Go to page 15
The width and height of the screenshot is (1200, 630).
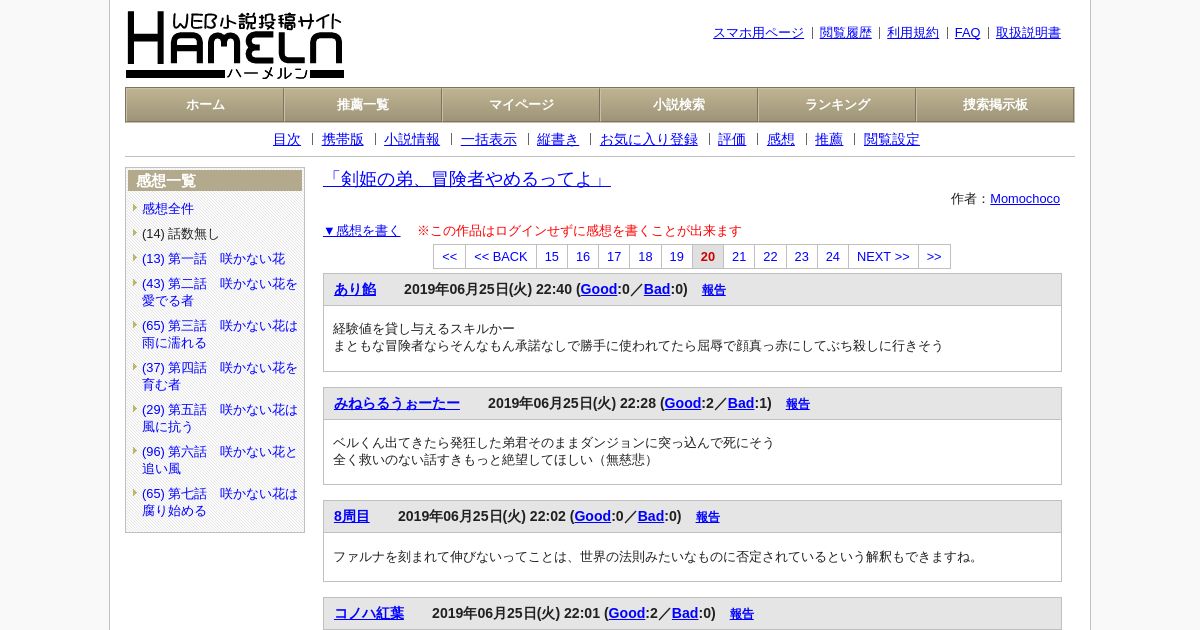(x=552, y=257)
